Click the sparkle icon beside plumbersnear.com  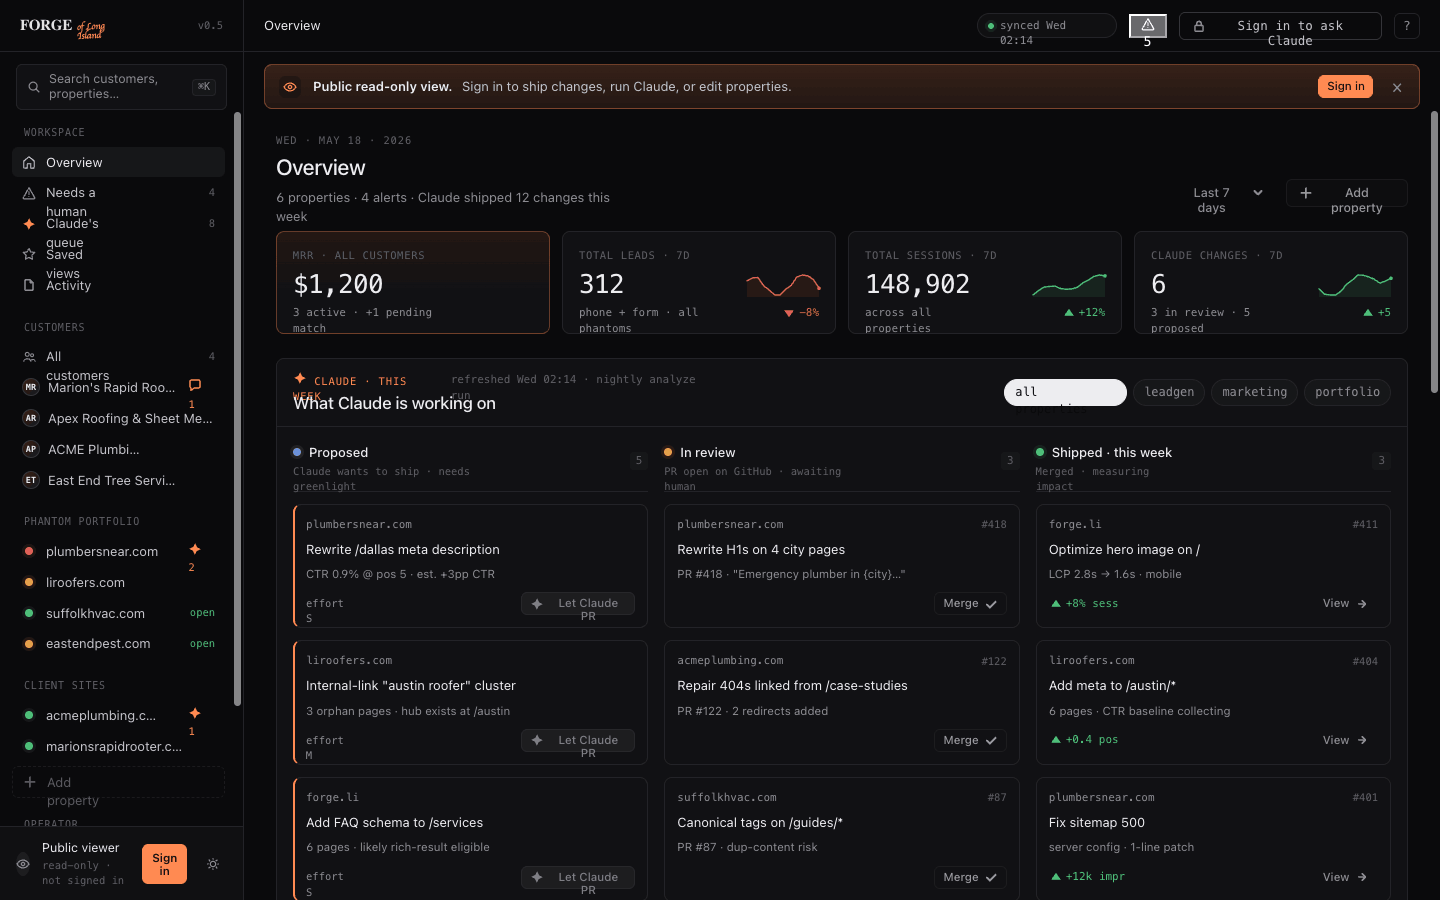click(195, 549)
